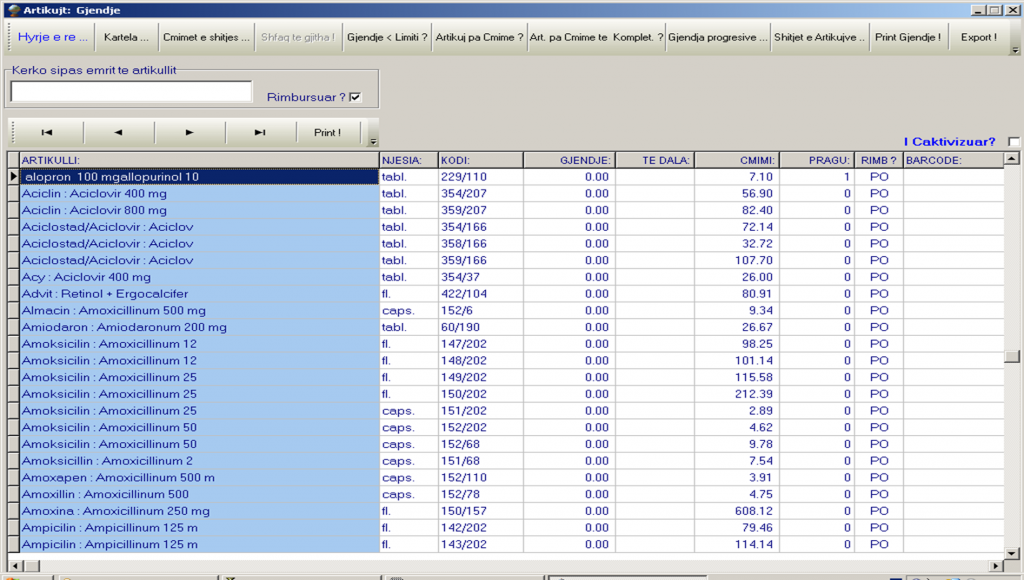Go to first record navigation arrow
Image resolution: width=1024 pixels, height=580 pixels.
[x=47, y=133]
